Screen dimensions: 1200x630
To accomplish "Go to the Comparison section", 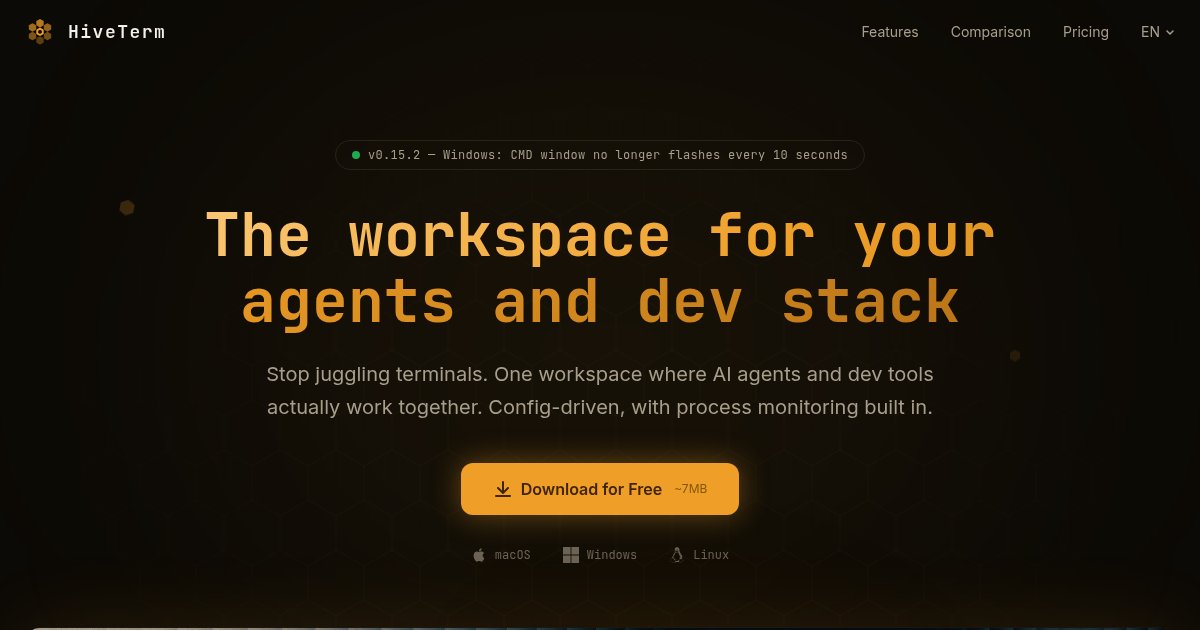I will (x=990, y=32).
